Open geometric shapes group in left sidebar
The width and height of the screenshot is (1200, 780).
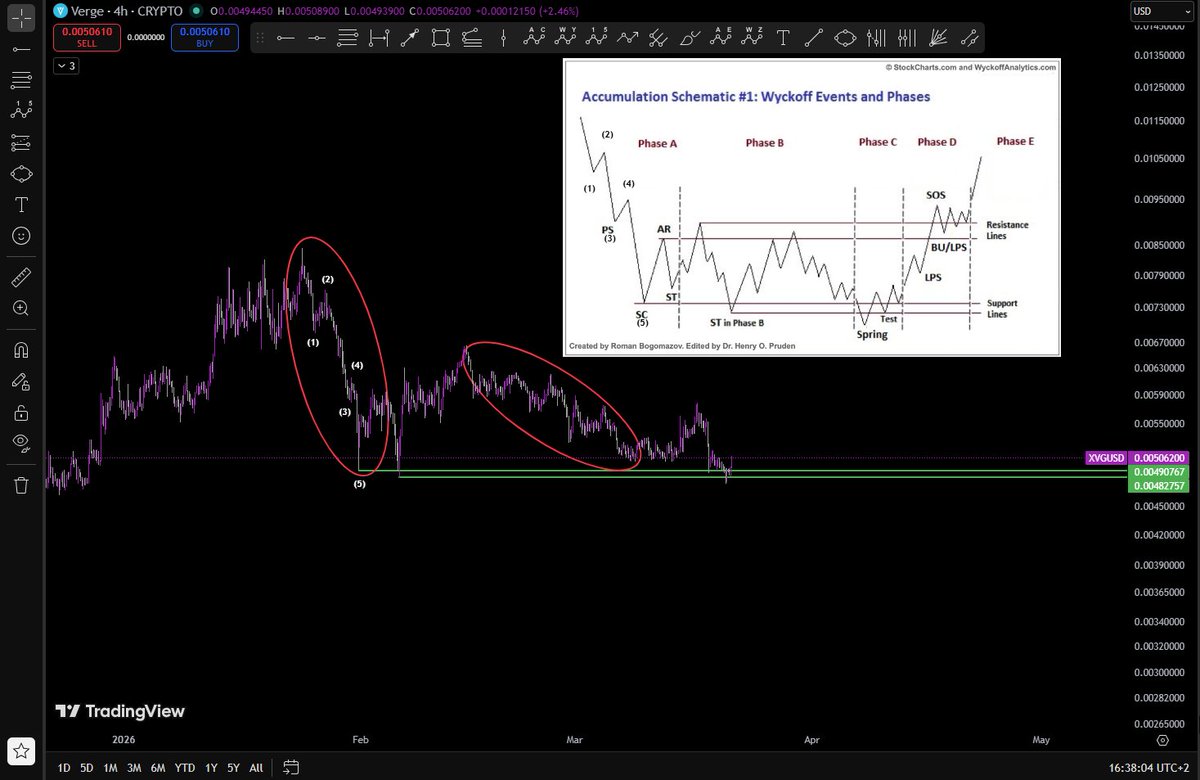20,173
